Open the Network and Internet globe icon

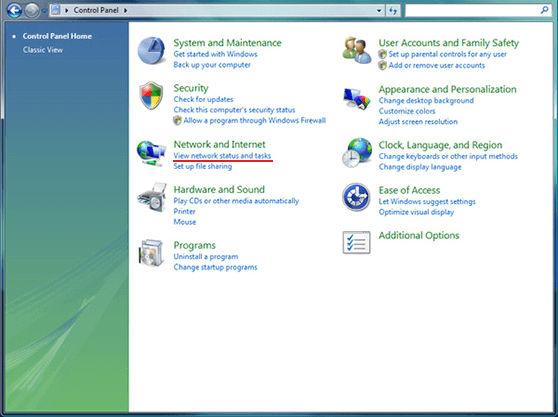(x=151, y=153)
